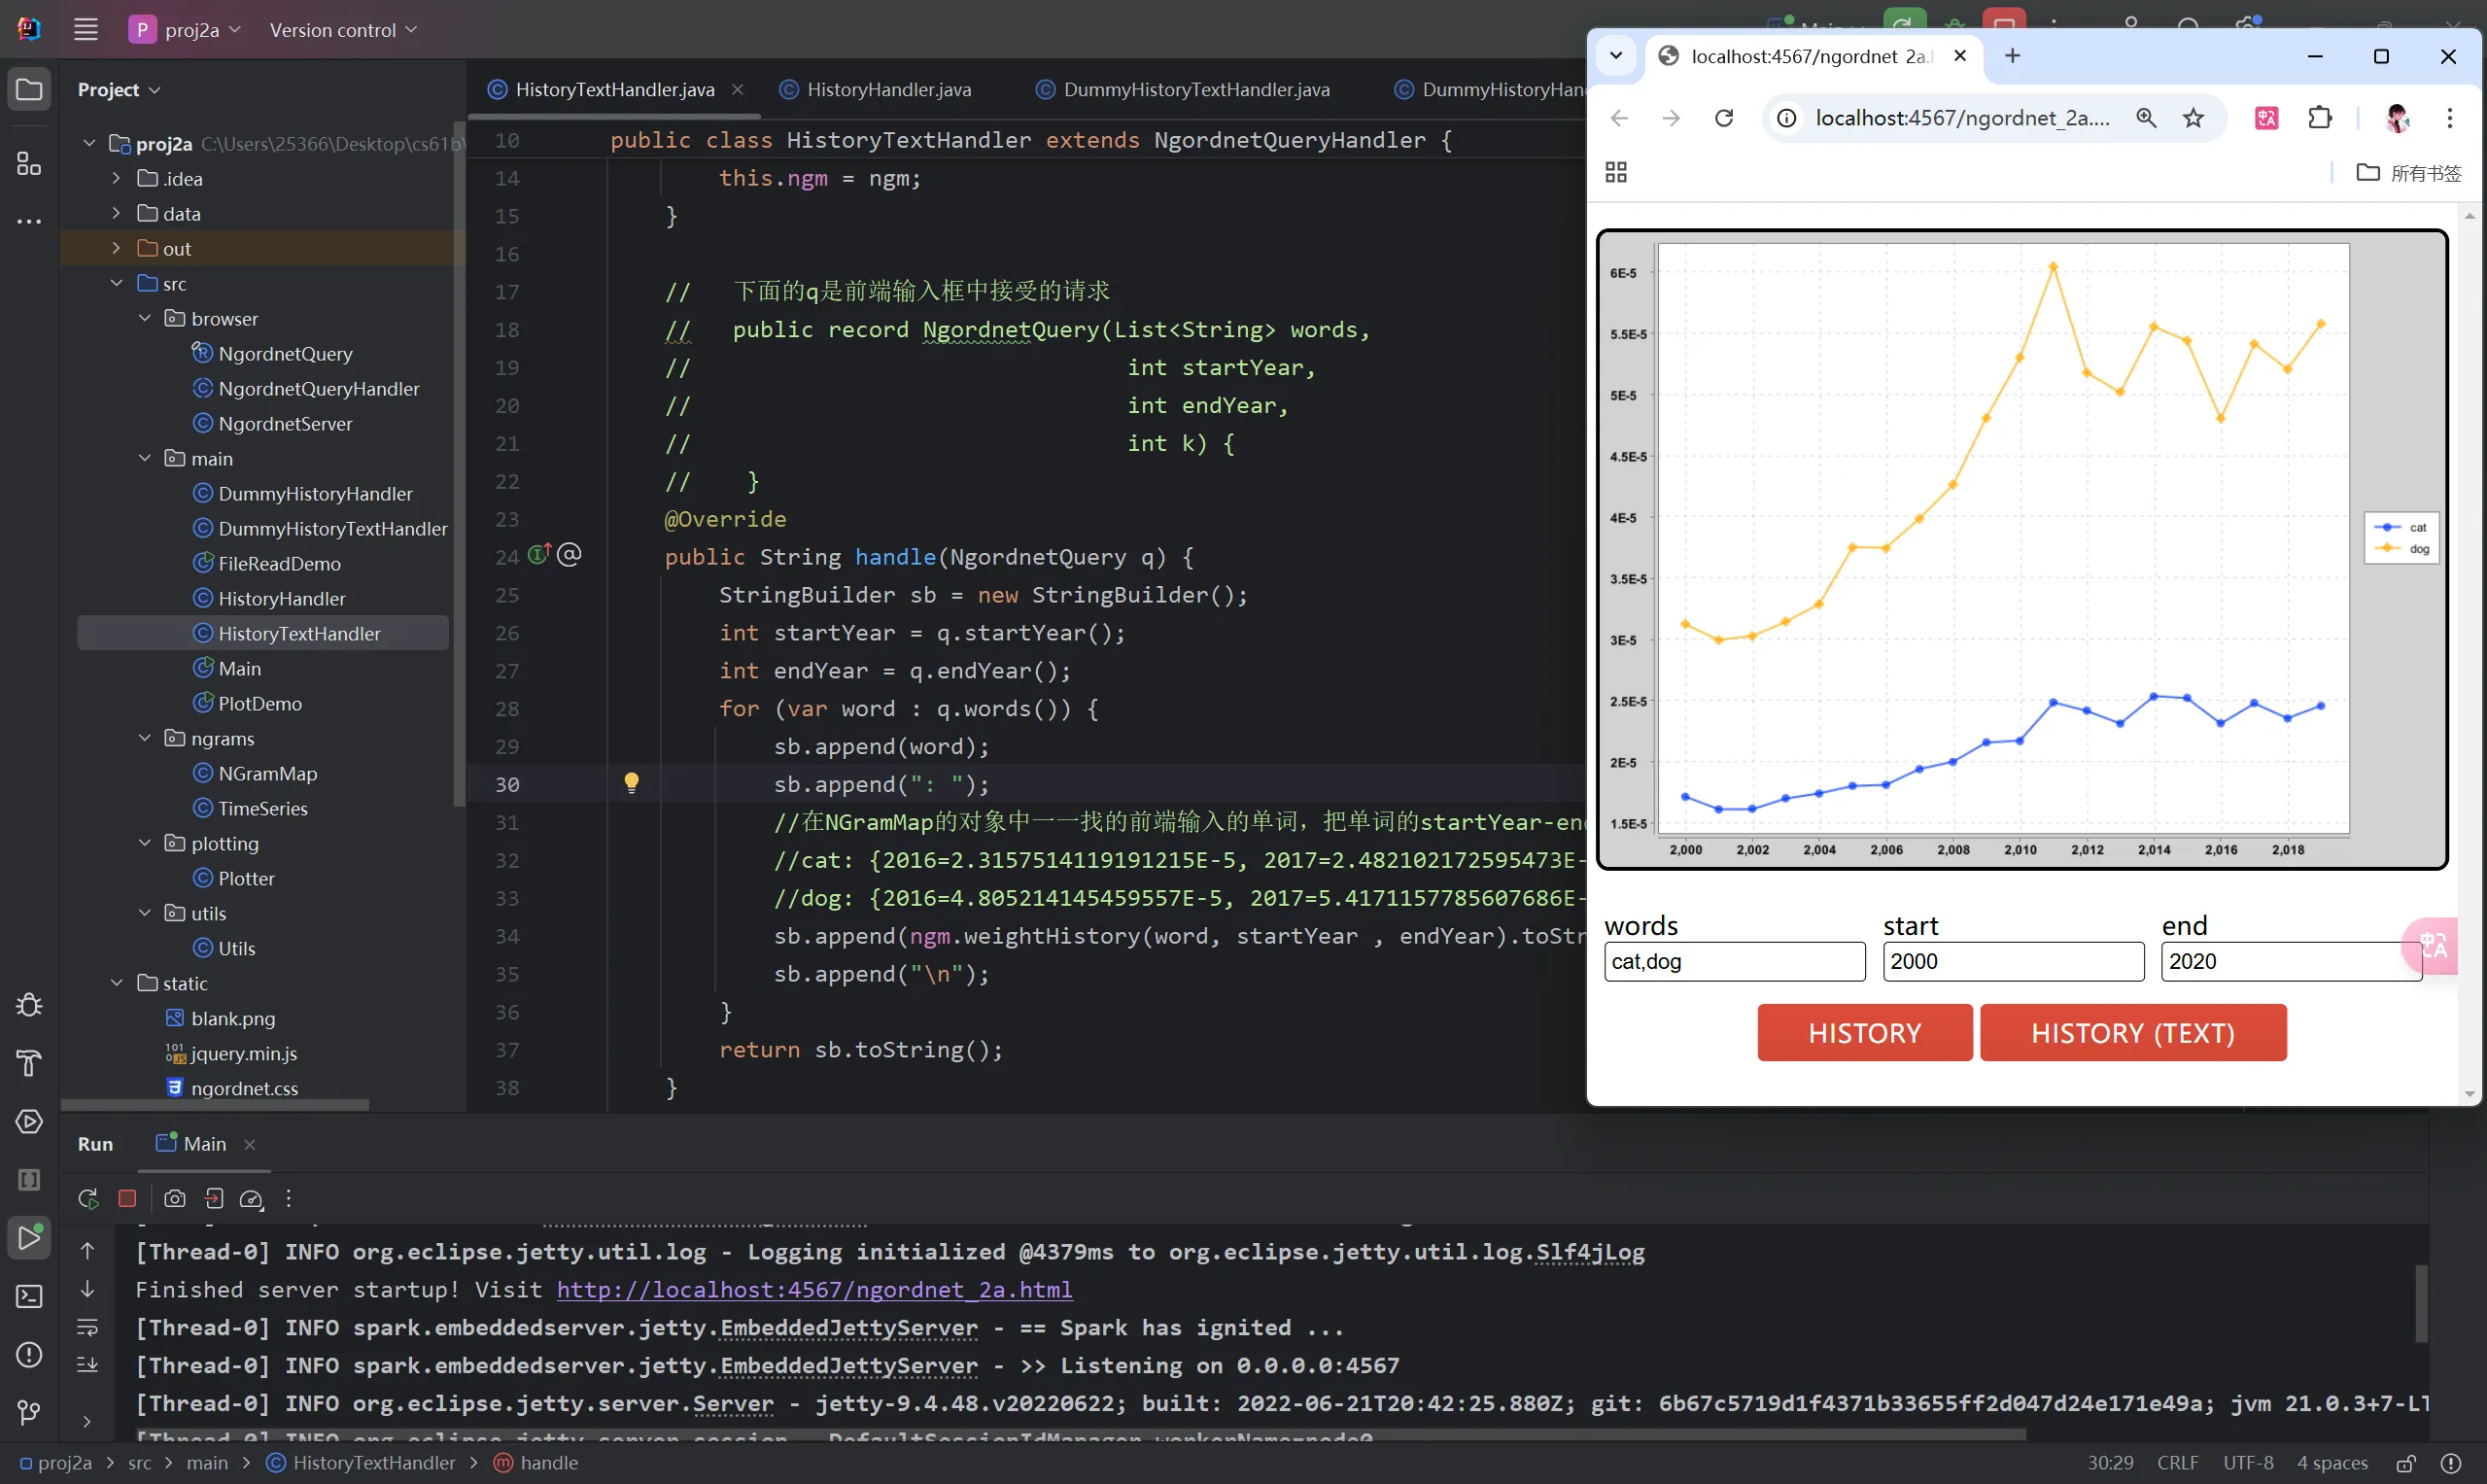This screenshot has width=2487, height=1484.
Task: Collapse the static folder
Action: coord(116,983)
